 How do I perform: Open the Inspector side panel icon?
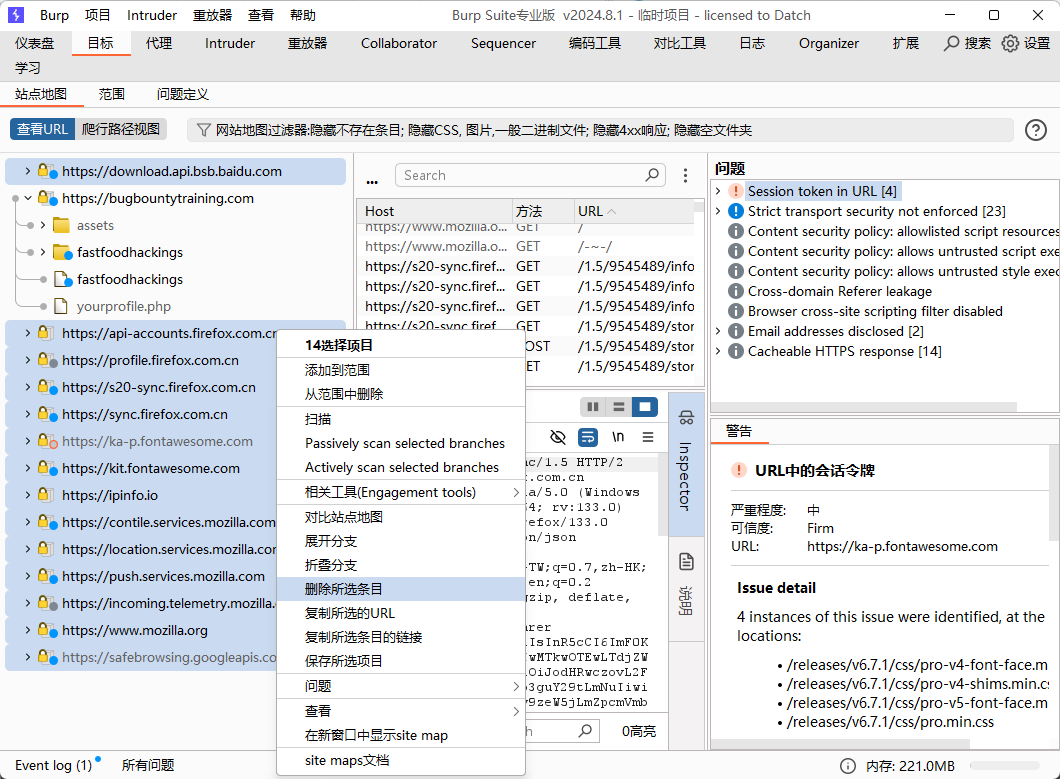pos(686,417)
